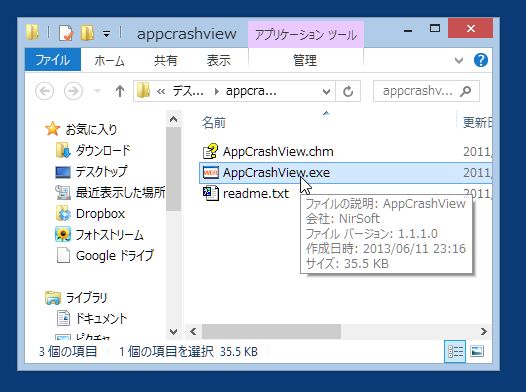Sort by the 更新日 column header
This screenshot has height=392, width=526.
tap(477, 123)
